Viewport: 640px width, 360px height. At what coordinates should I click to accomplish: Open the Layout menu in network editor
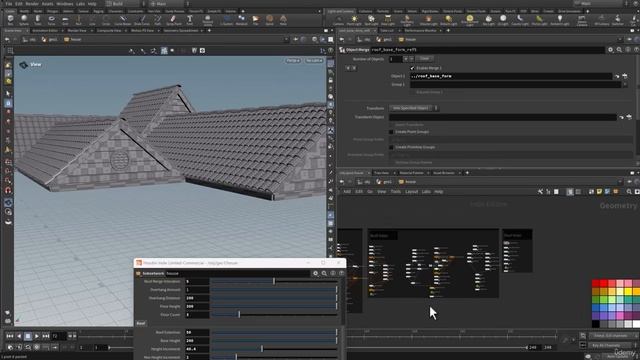pyautogui.click(x=411, y=191)
